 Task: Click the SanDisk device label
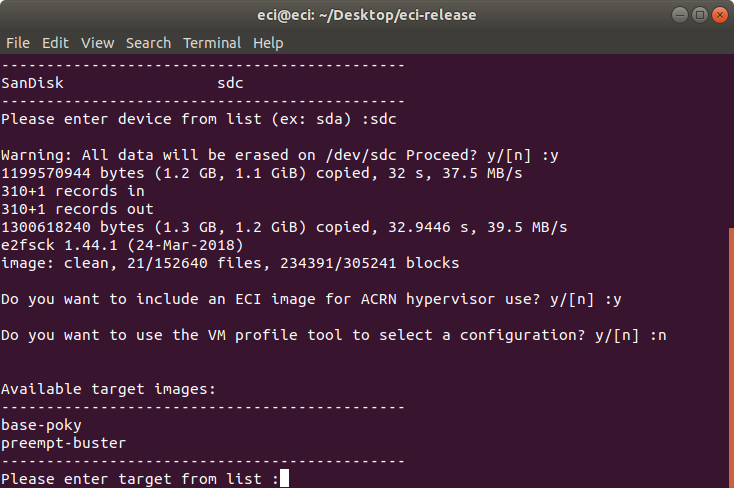(x=32, y=83)
